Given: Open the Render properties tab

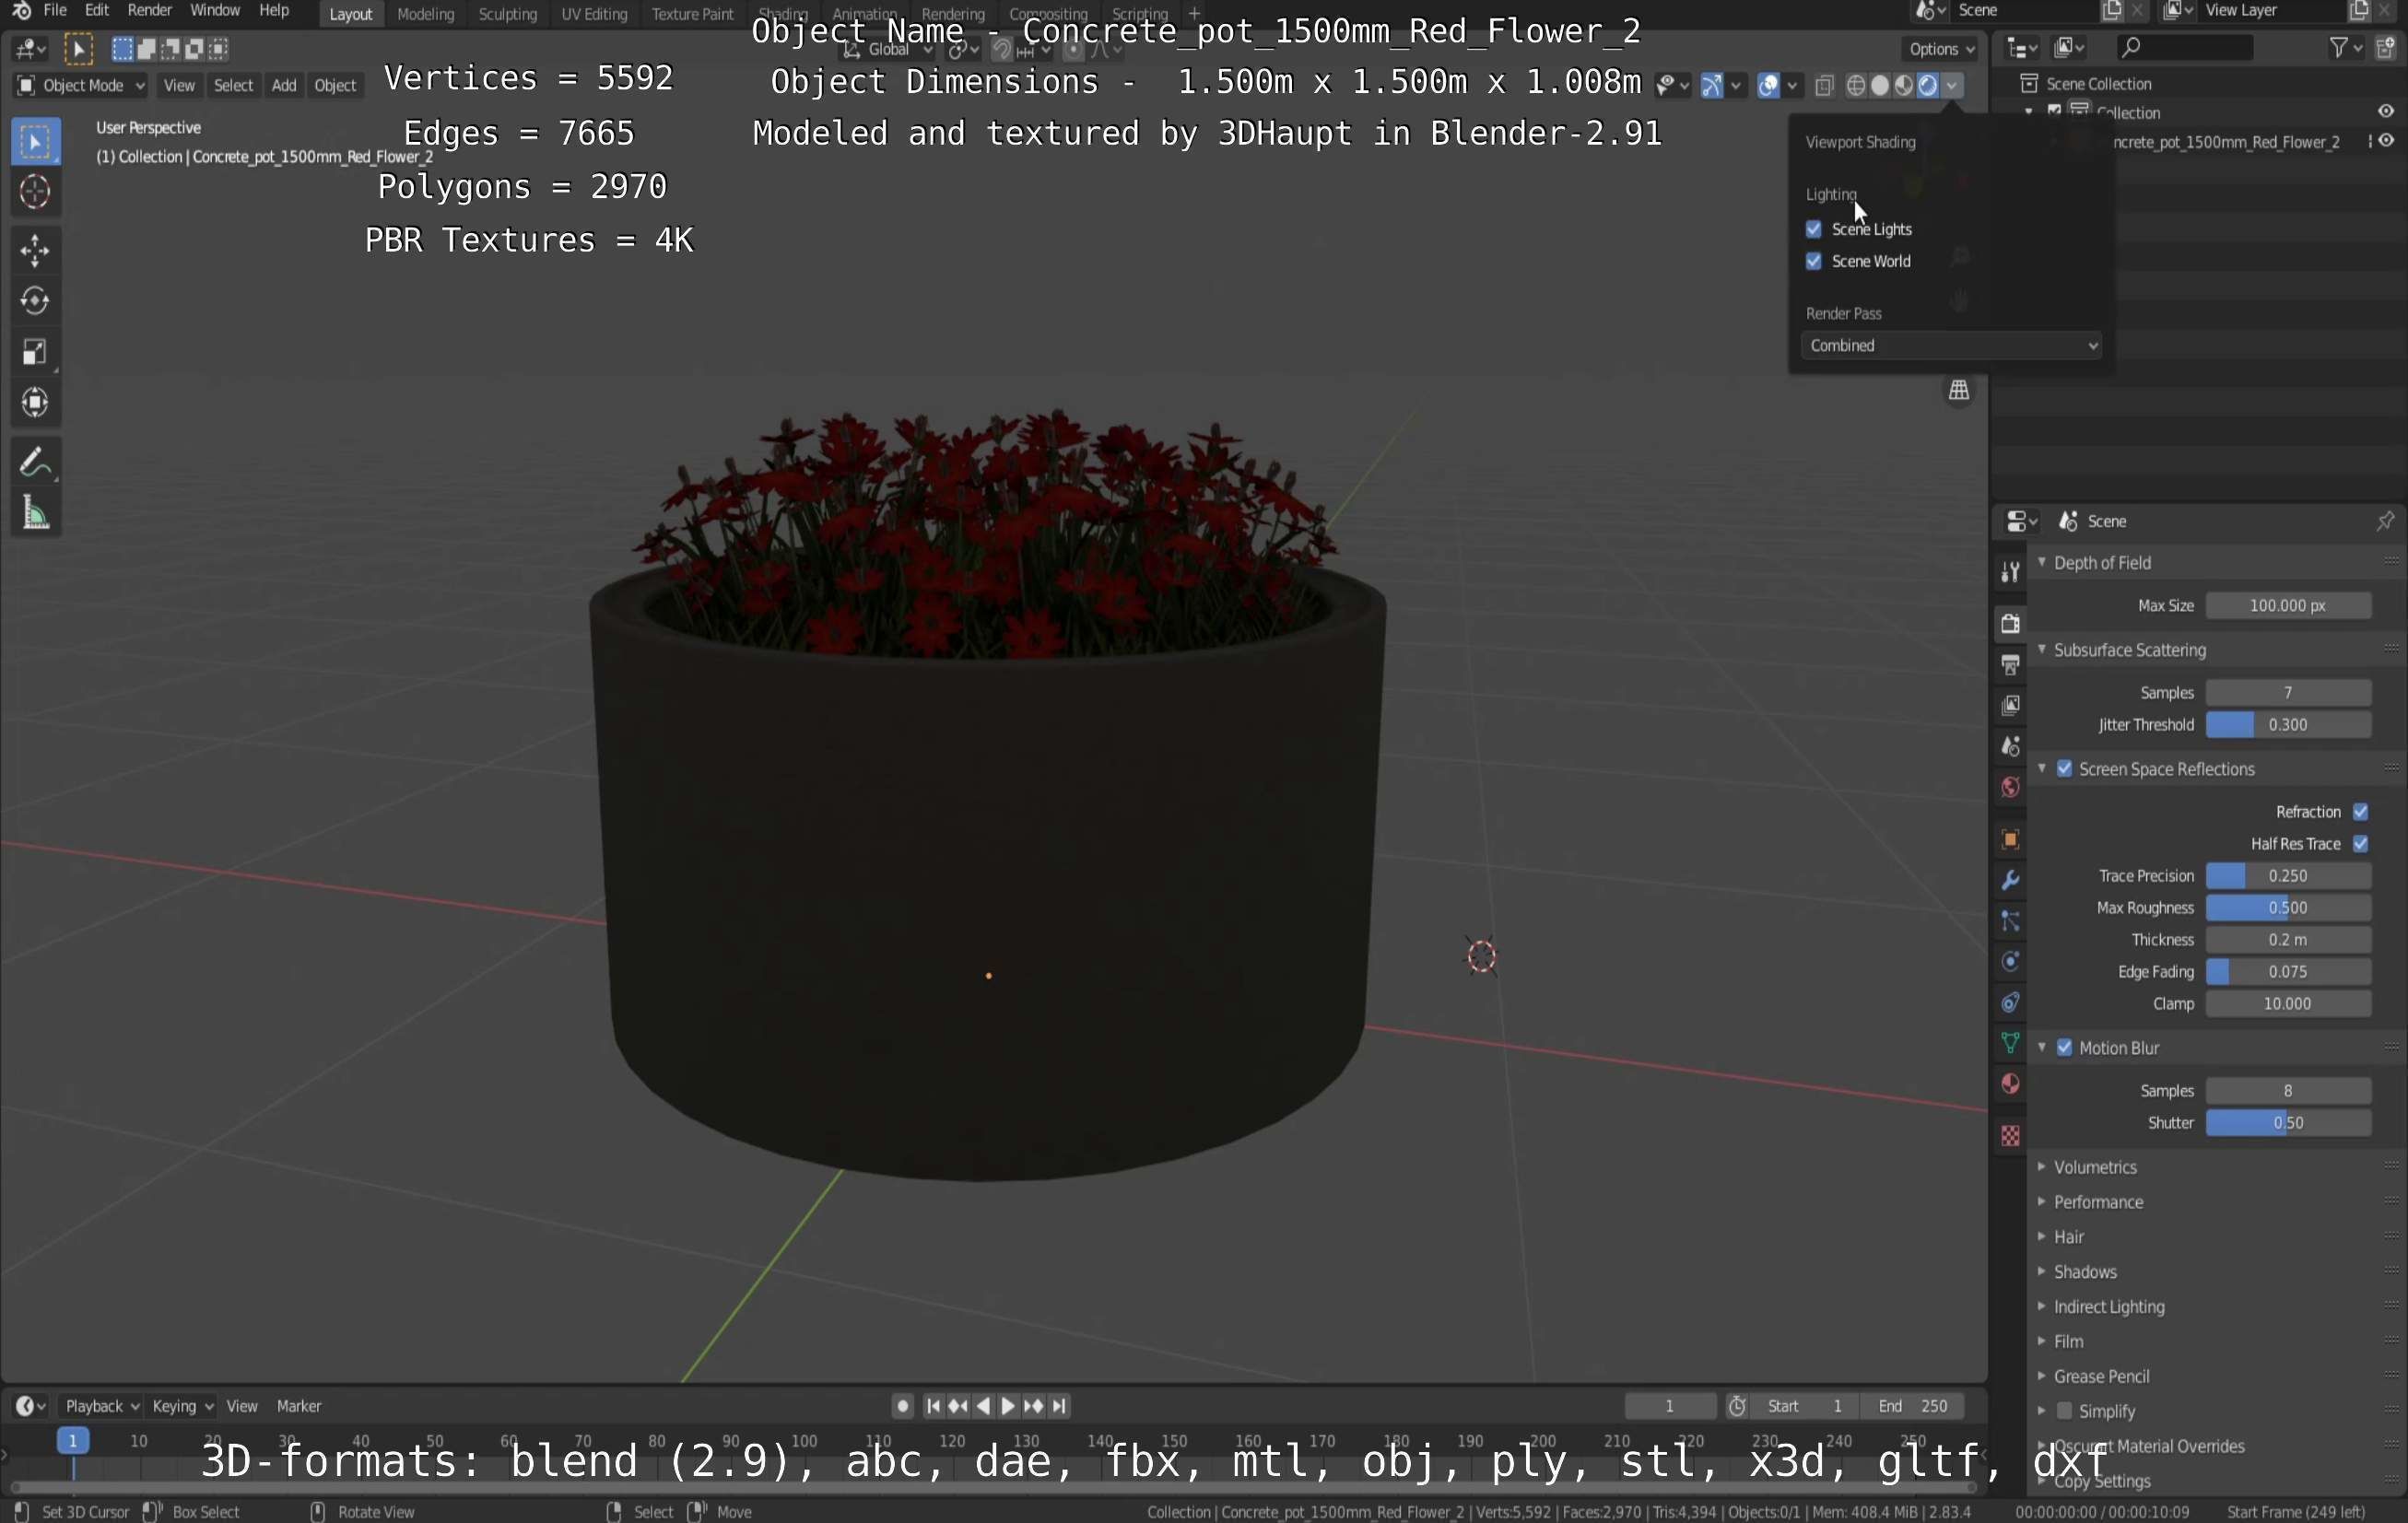Looking at the screenshot, I should pos(2010,624).
